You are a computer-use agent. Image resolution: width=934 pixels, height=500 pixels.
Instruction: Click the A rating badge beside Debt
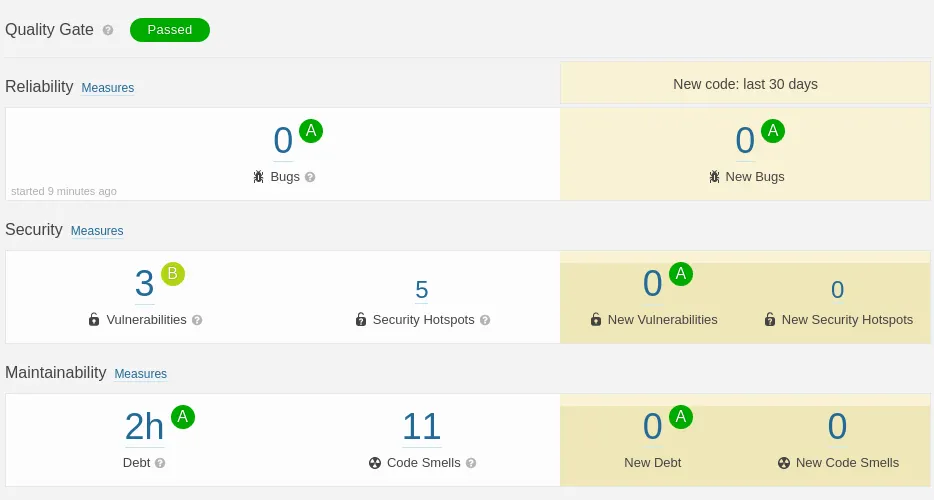coord(183,417)
